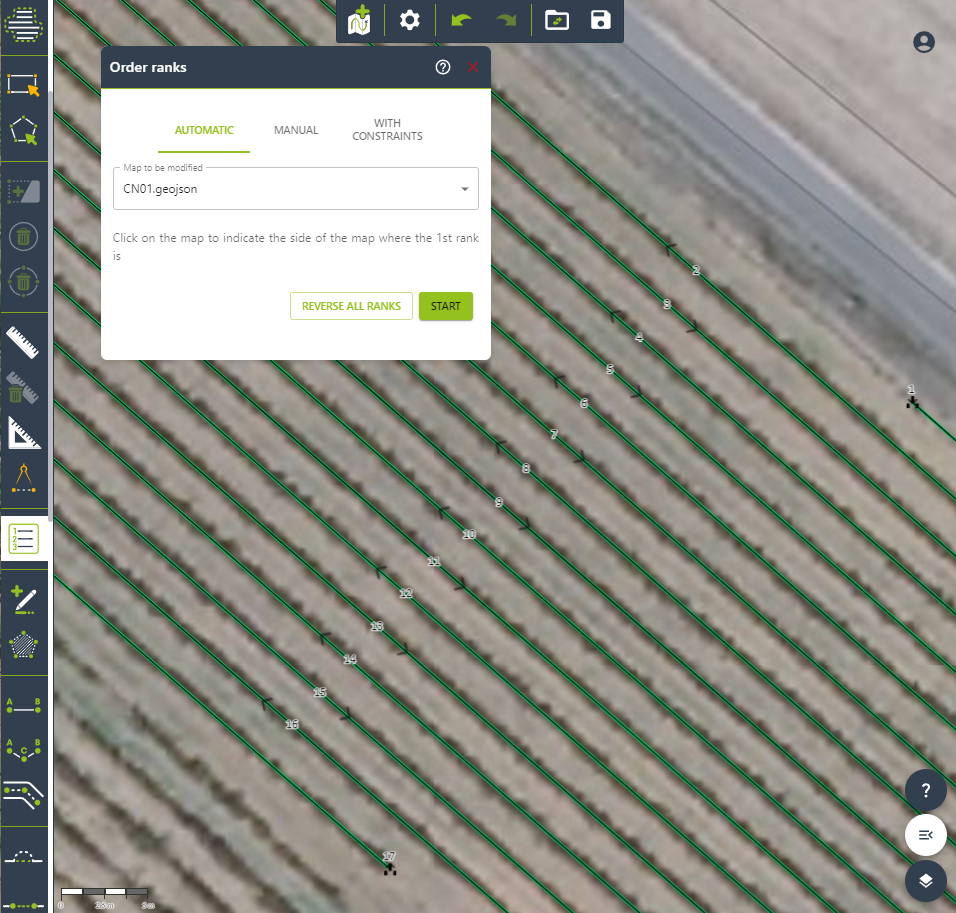This screenshot has width=956, height=913.
Task: Undo the last action
Action: tap(460, 20)
